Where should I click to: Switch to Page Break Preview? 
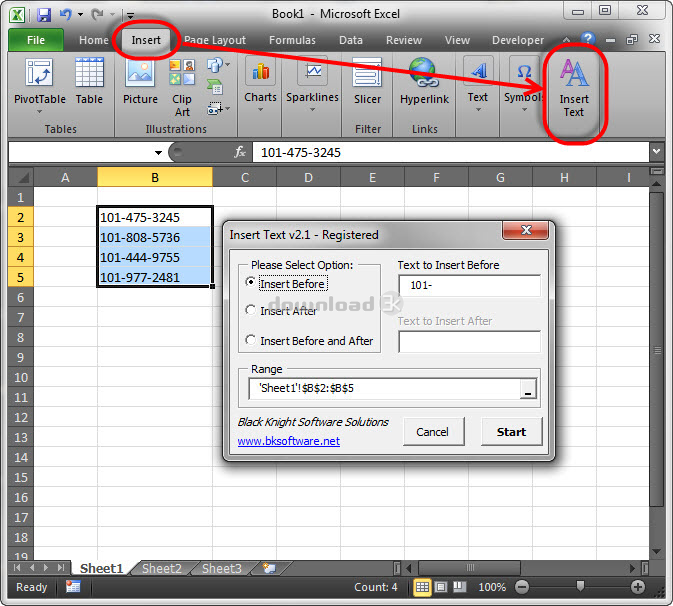pos(460,587)
